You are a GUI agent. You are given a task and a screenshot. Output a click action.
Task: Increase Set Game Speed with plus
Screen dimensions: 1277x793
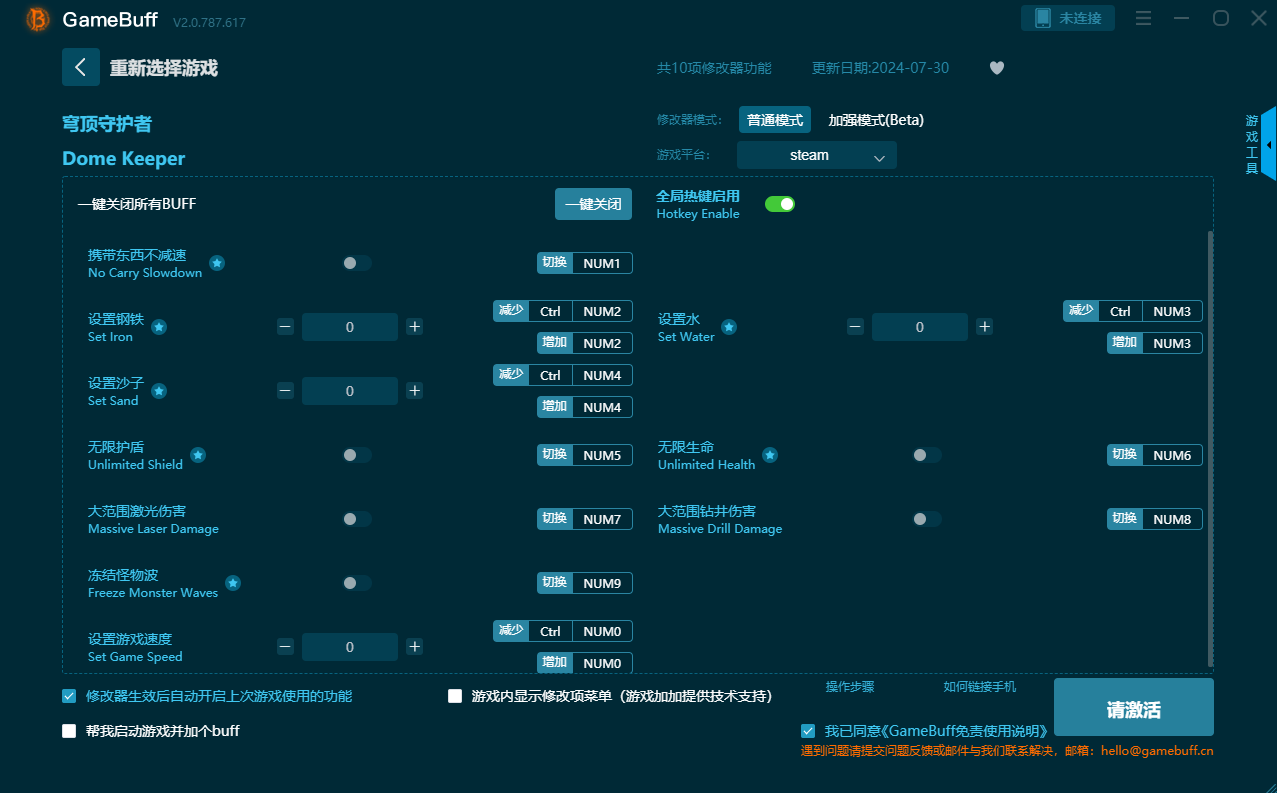pyautogui.click(x=415, y=647)
